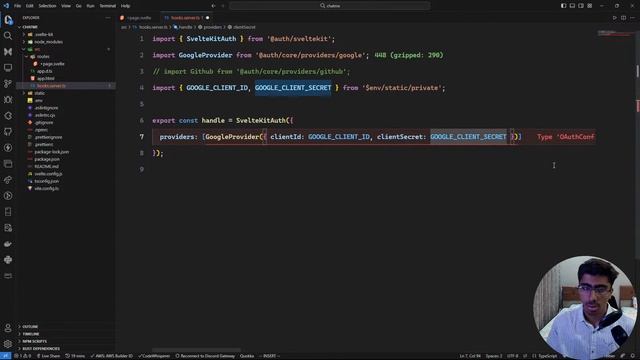
Task: Open the .env file in the tree
Action: pyautogui.click(x=39, y=100)
